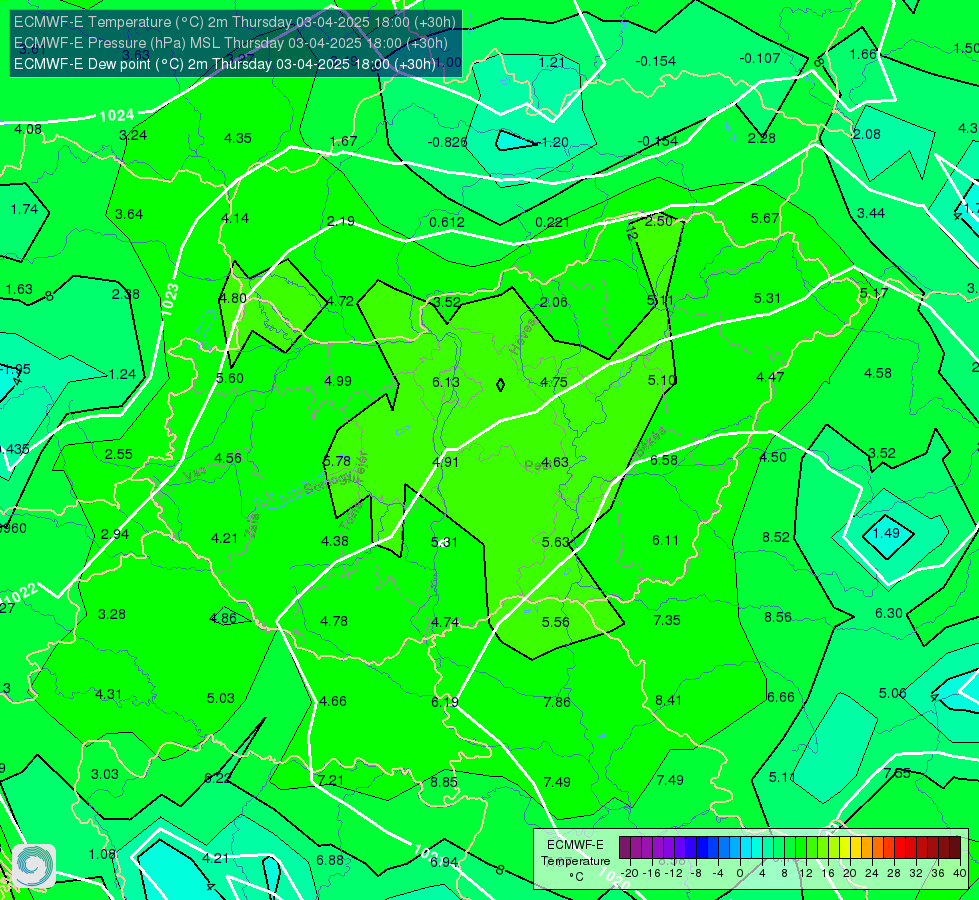
Task: Click the purple legend swatch above -20
Action: [625, 848]
